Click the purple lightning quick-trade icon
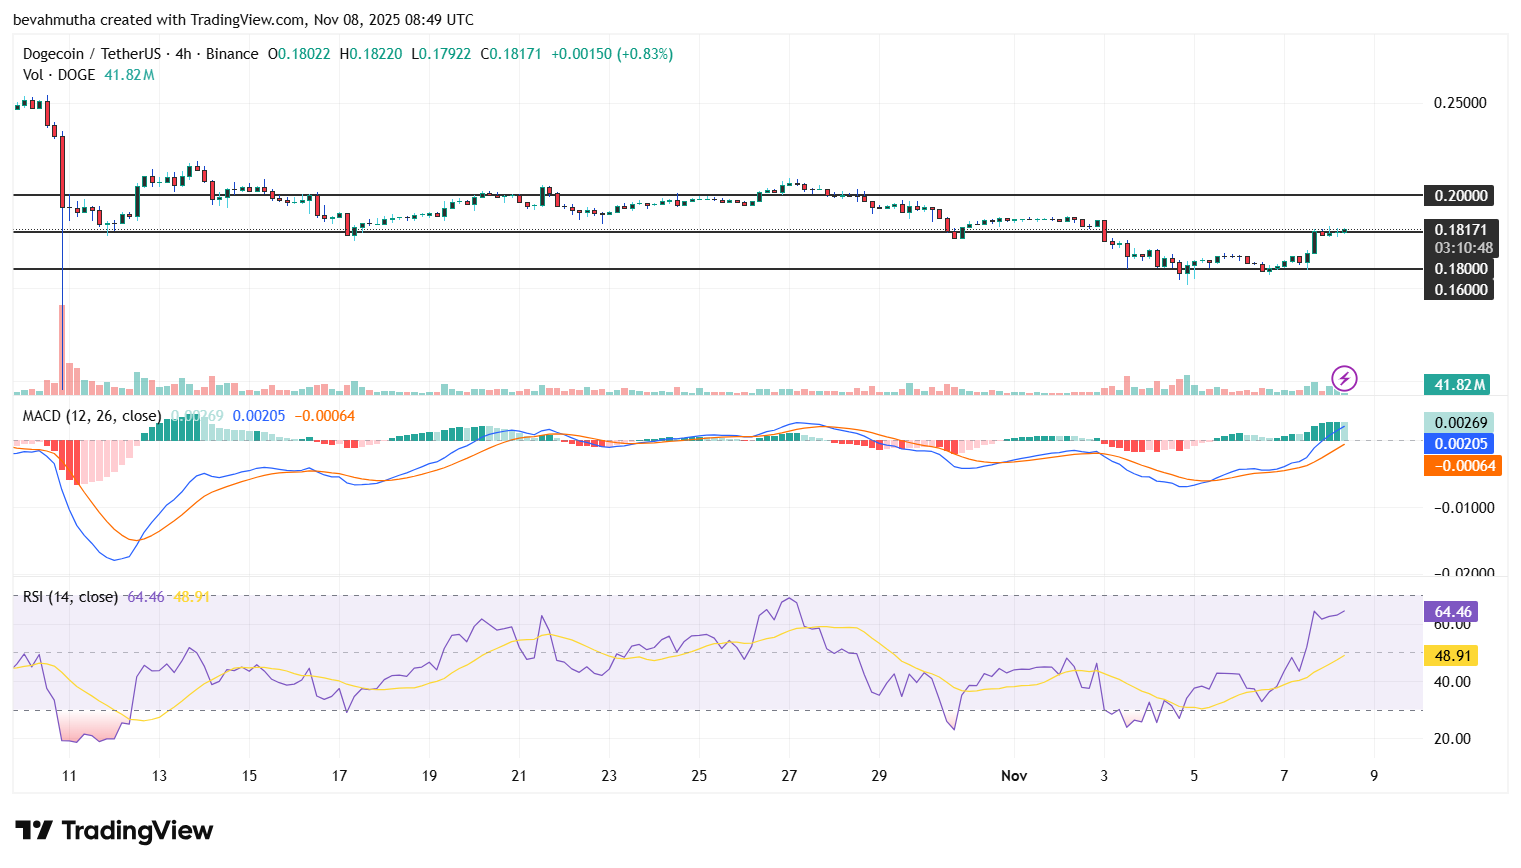1521x868 pixels. [1344, 378]
